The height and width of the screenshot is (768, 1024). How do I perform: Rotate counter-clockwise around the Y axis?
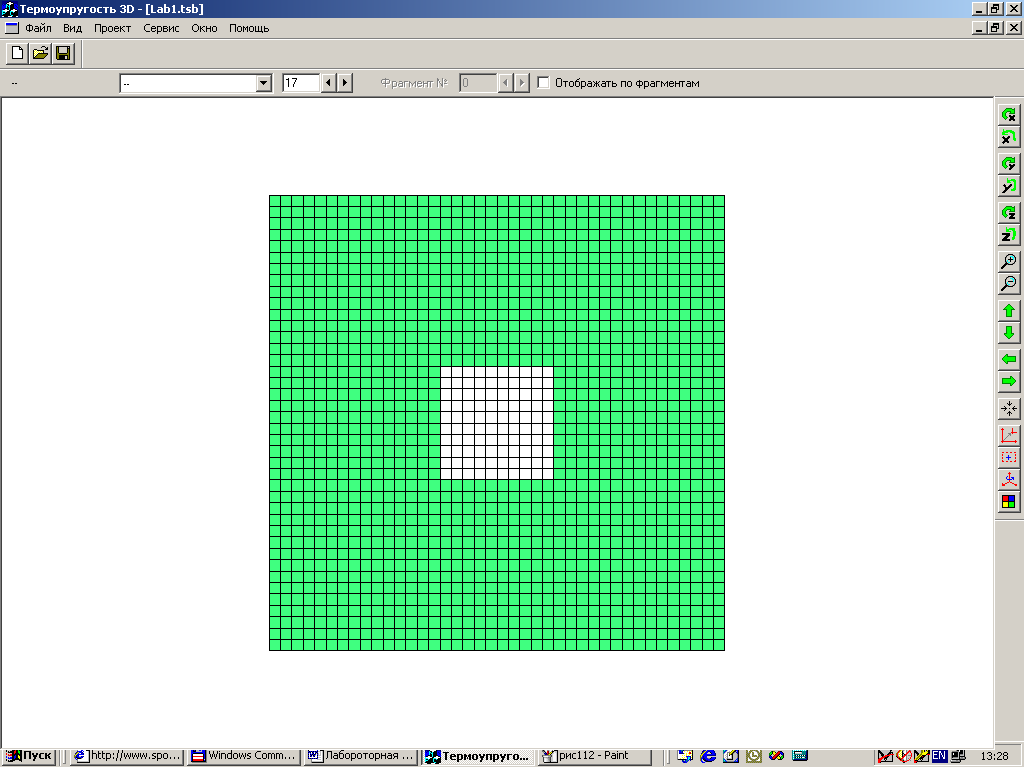click(1009, 186)
